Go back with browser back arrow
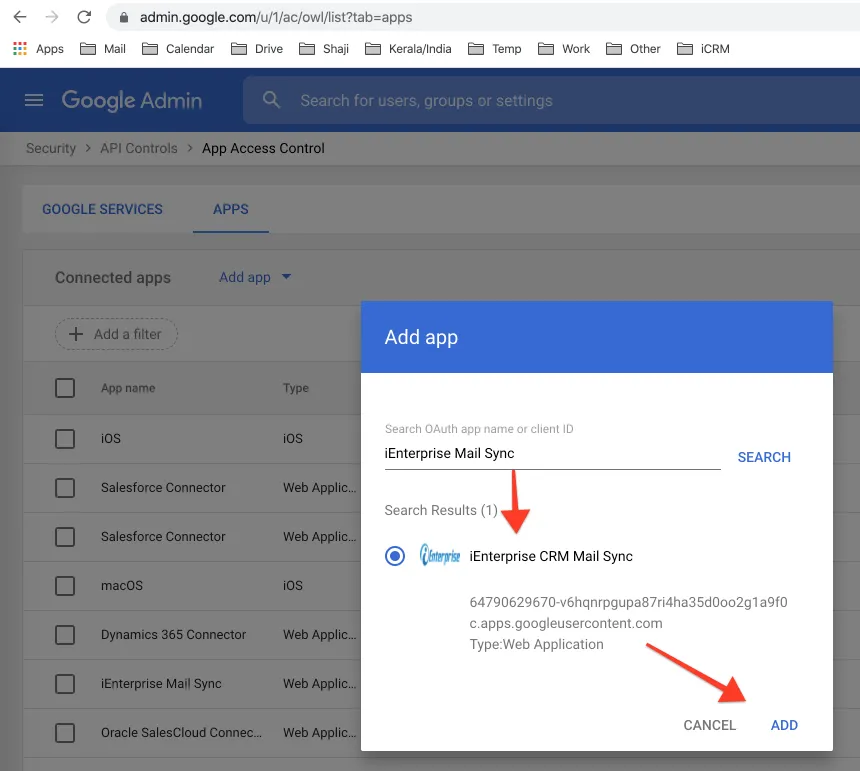 pyautogui.click(x=20, y=17)
